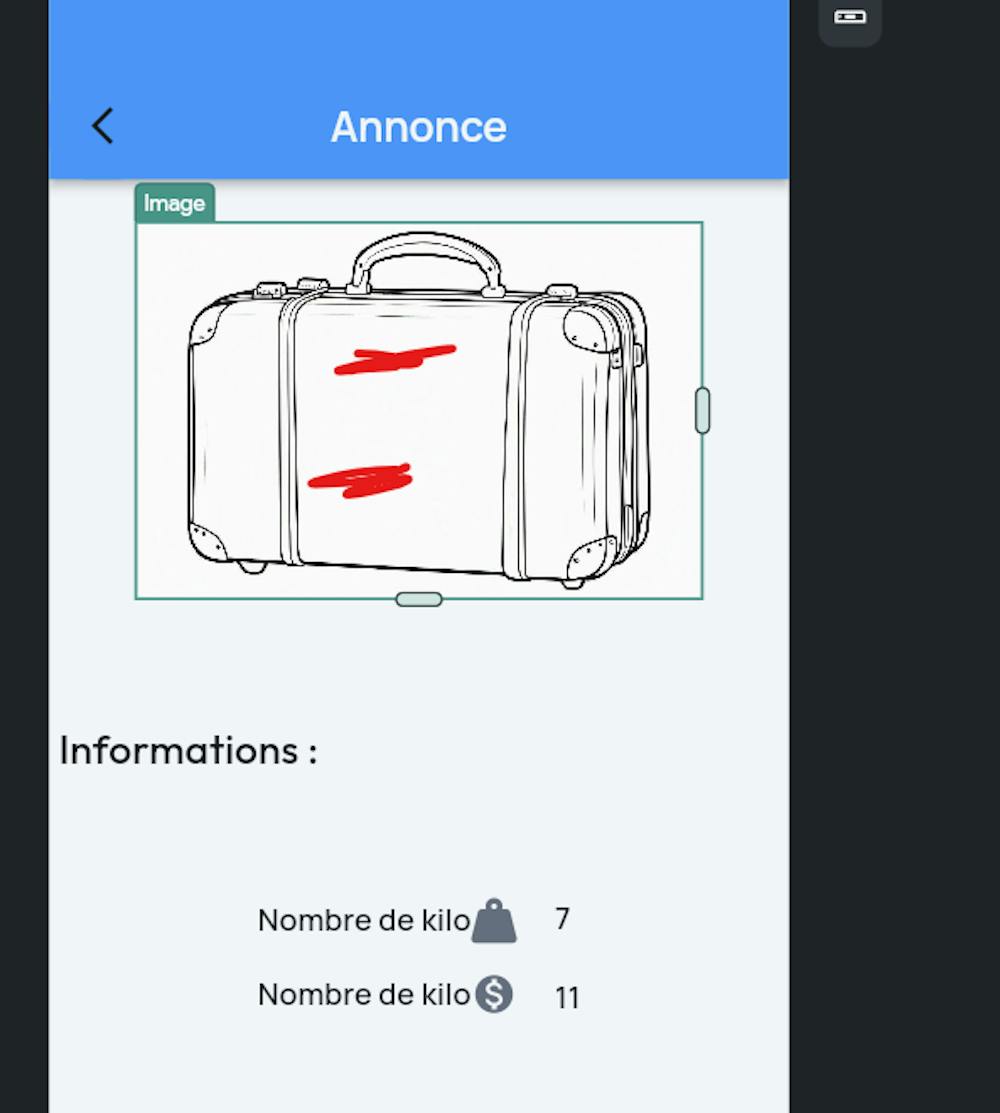The image size is (1000, 1113).
Task: Select the Informations : heading
Action: pyautogui.click(x=188, y=750)
